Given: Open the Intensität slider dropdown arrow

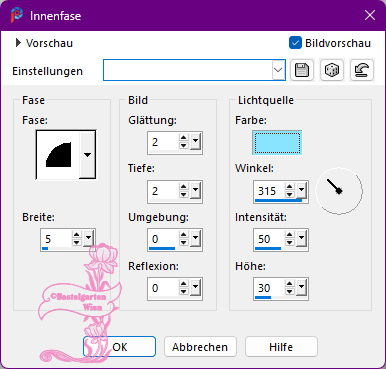Looking at the screenshot, I should pyautogui.click(x=301, y=238).
